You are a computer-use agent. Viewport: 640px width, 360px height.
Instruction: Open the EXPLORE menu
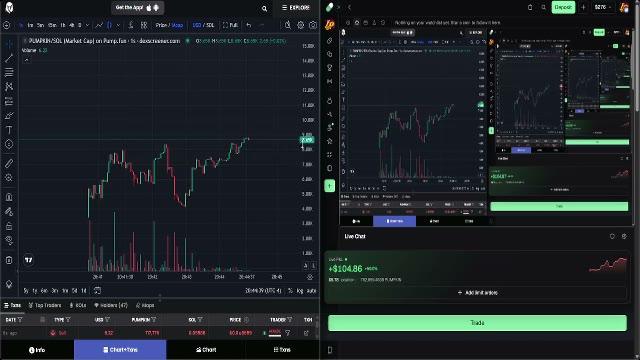click(x=296, y=8)
